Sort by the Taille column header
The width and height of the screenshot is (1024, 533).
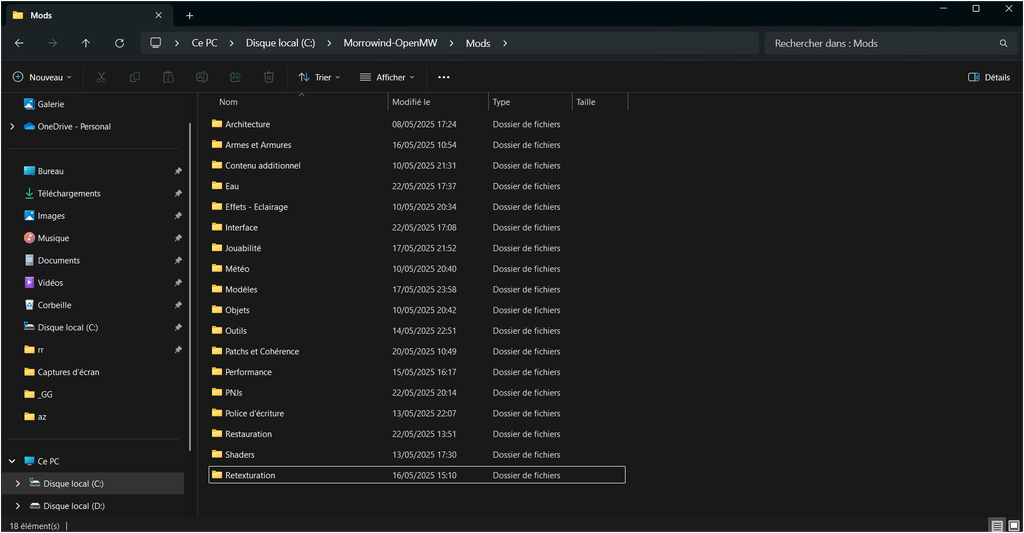coord(600,102)
